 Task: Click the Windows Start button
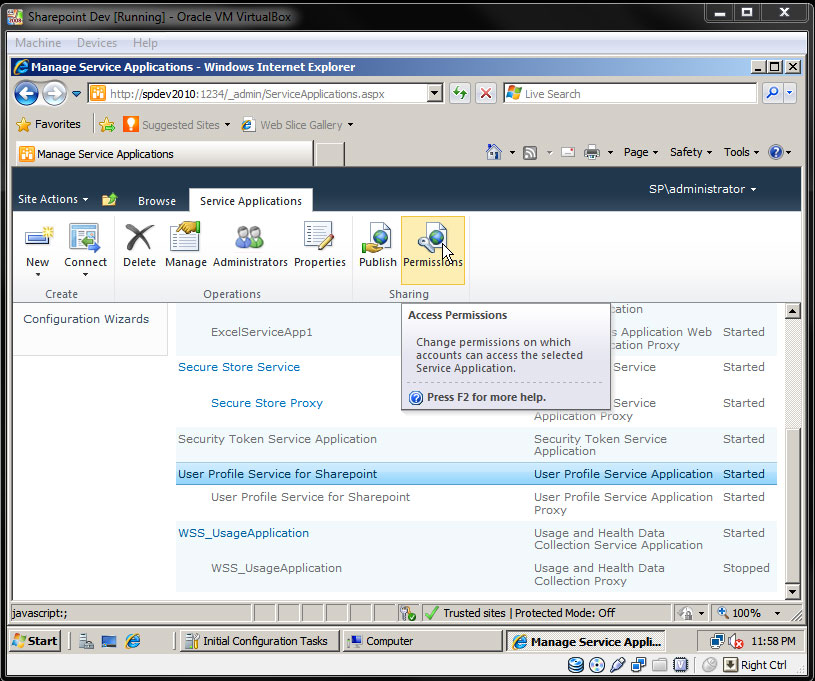pyautogui.click(x=35, y=641)
